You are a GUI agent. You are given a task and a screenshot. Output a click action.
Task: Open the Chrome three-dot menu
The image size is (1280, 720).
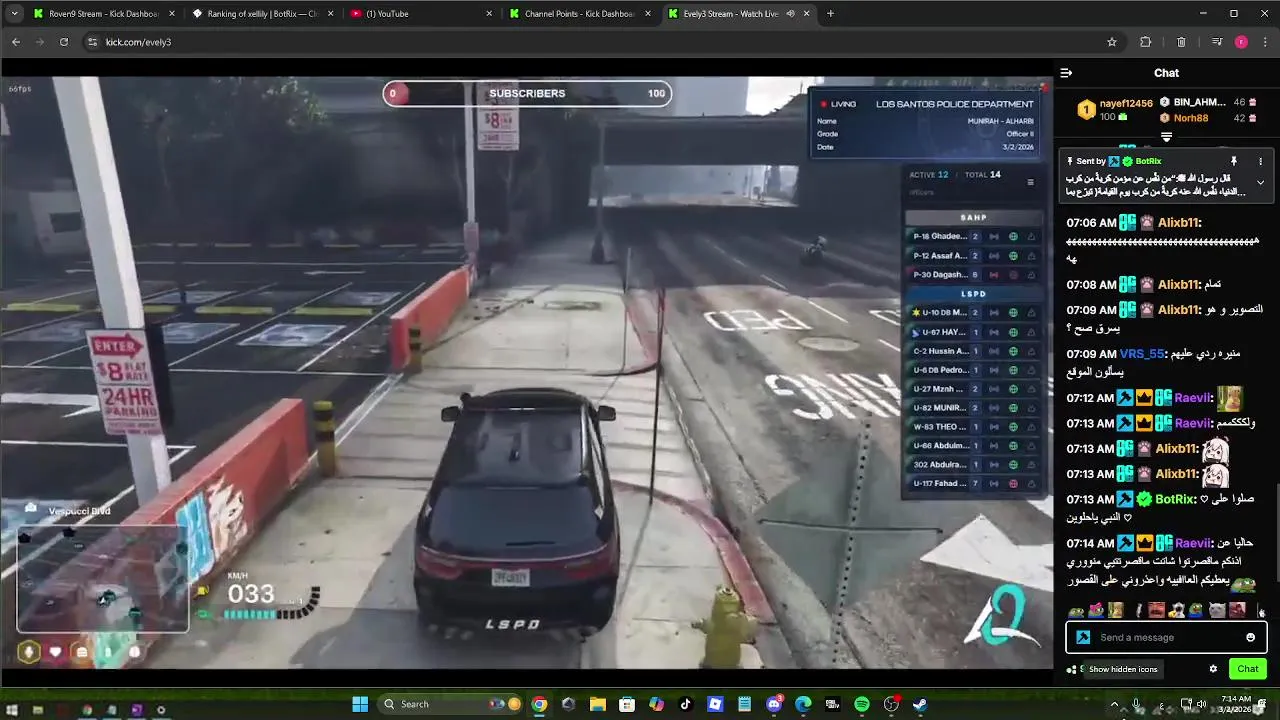[x=1265, y=42]
